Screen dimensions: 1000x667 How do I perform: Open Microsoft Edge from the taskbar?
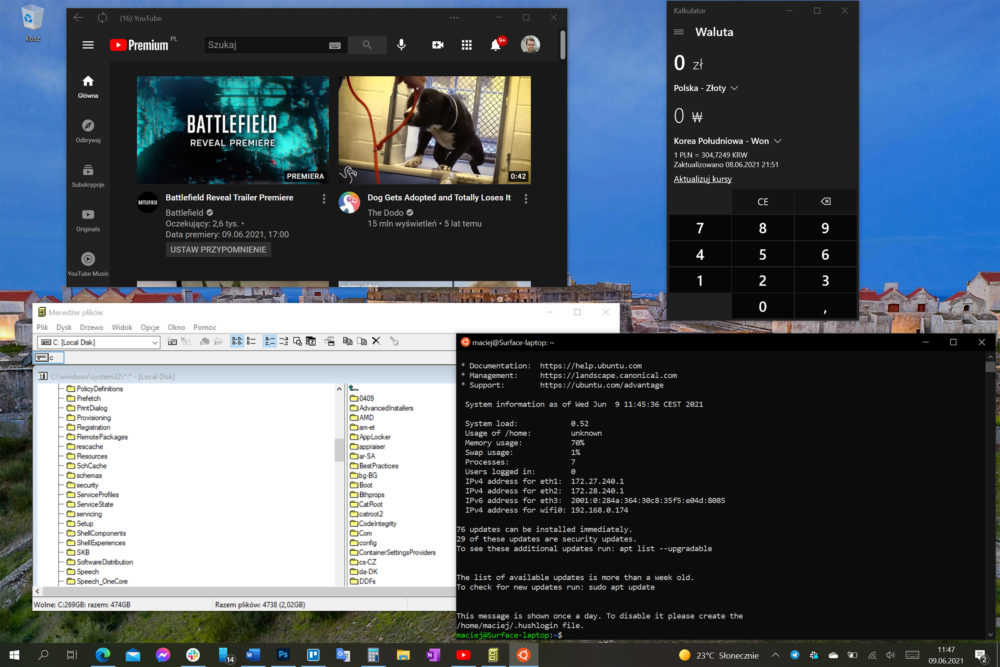[x=103, y=655]
